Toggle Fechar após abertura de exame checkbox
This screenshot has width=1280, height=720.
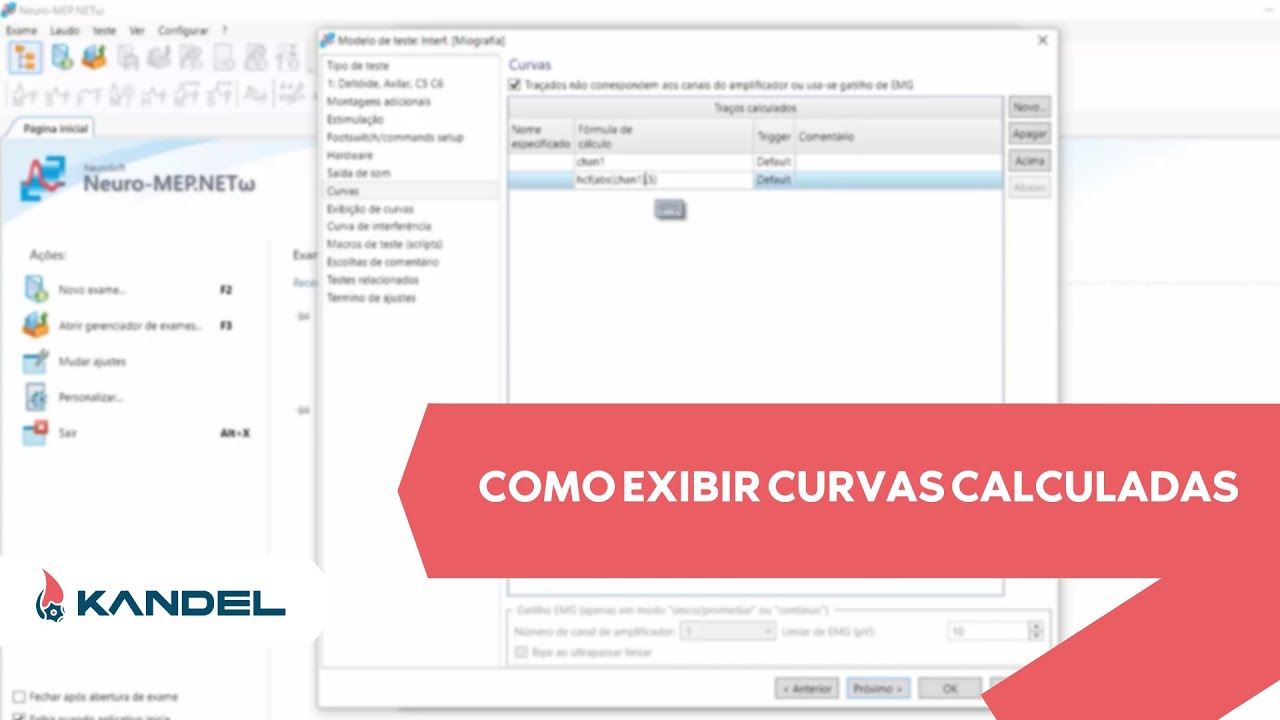click(18, 696)
